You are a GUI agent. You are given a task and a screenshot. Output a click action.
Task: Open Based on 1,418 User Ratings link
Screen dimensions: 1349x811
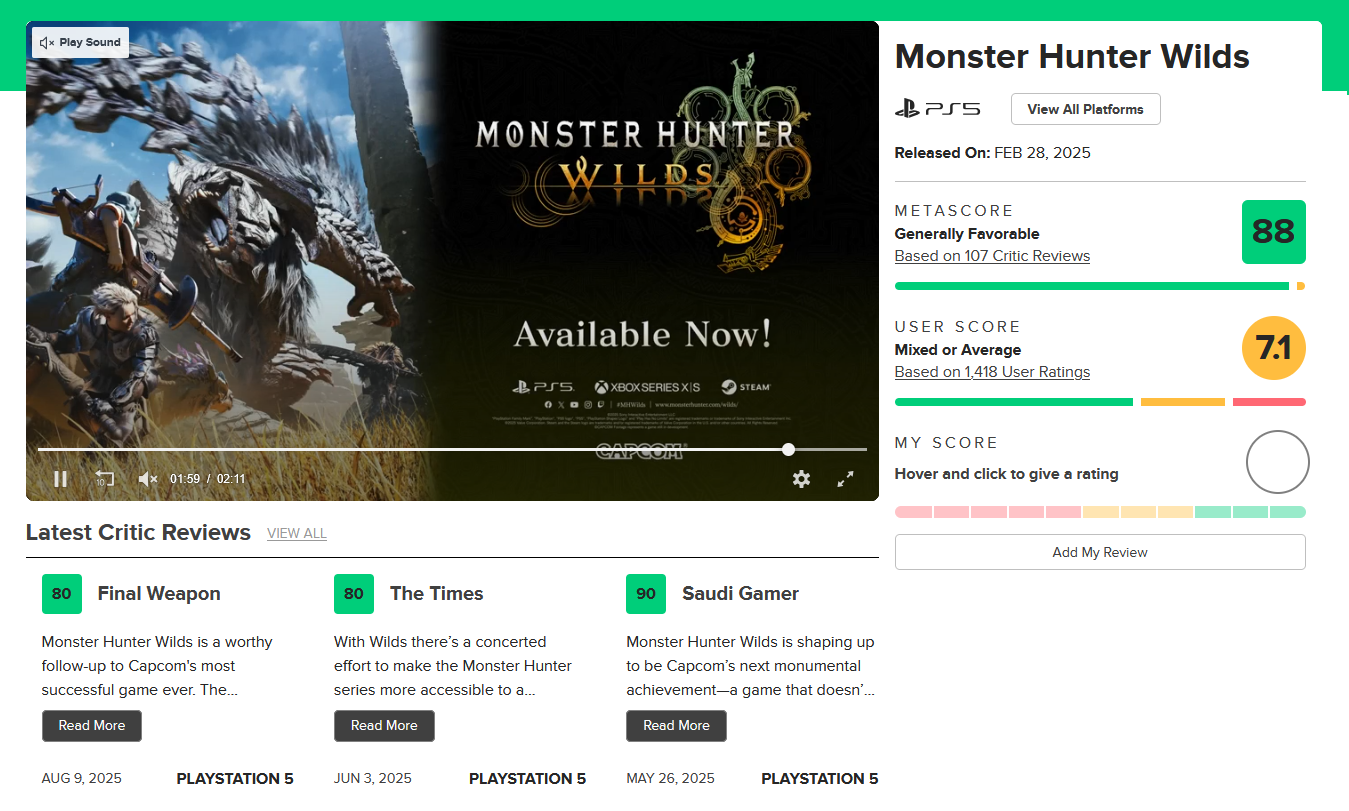(992, 372)
